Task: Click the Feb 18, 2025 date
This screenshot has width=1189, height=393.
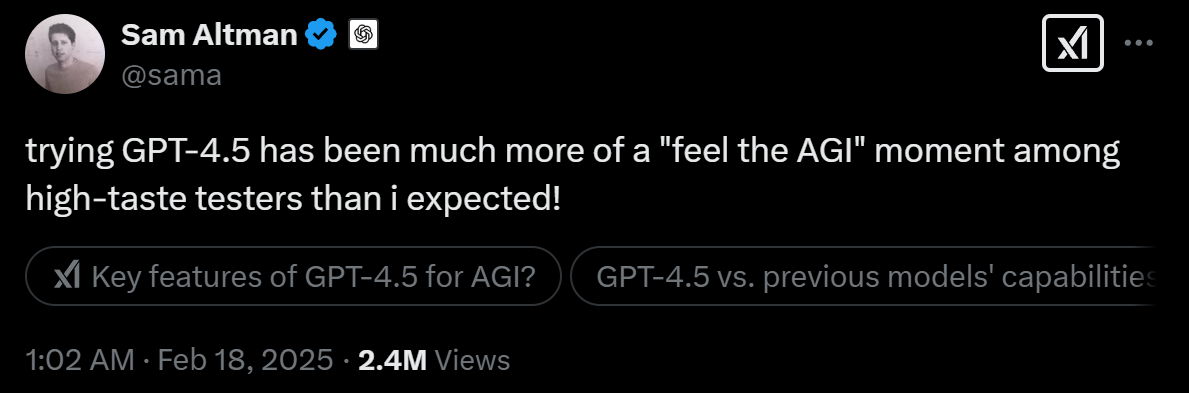Action: click(x=245, y=360)
